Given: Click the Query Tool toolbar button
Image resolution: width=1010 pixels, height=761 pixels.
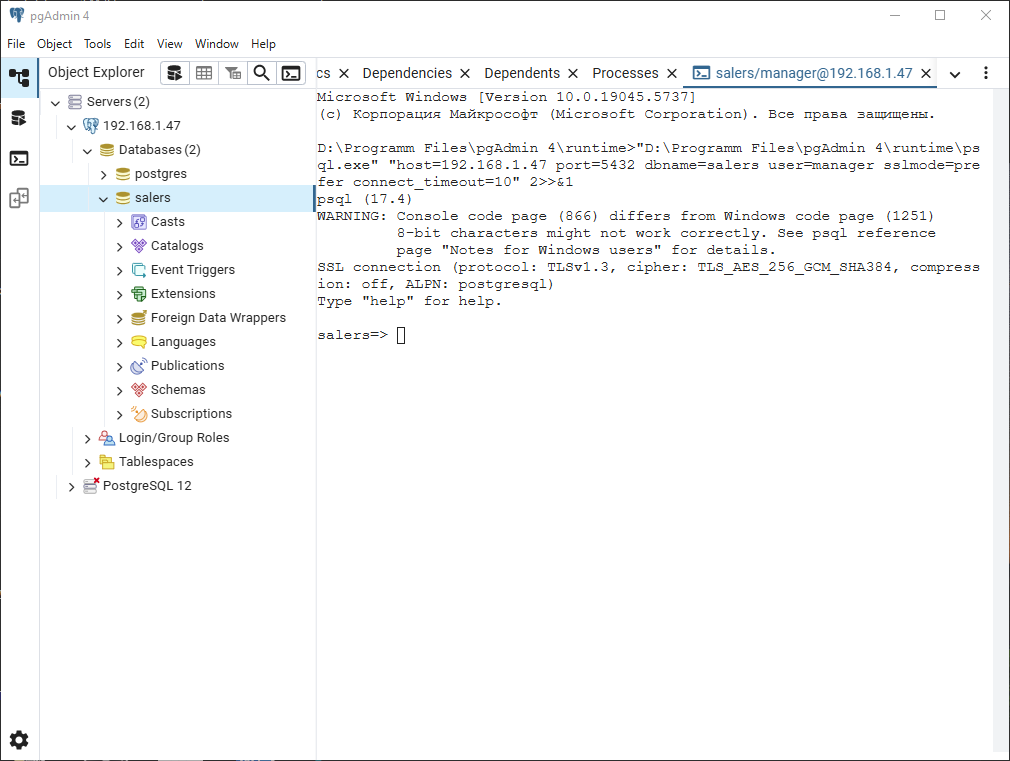Looking at the screenshot, I should 175,73.
